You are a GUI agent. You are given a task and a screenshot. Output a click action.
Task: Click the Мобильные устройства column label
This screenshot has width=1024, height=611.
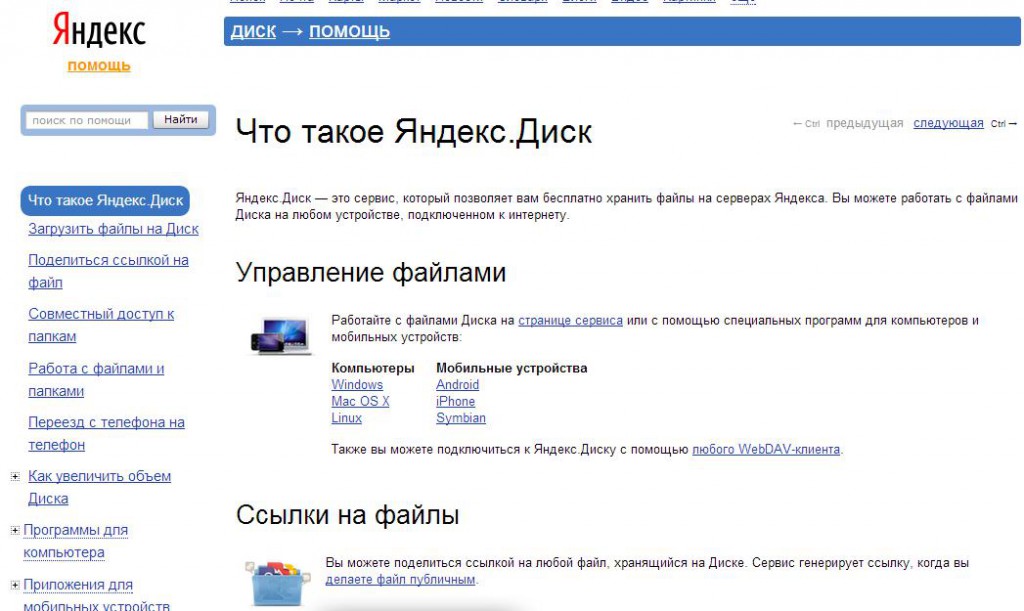tap(512, 368)
